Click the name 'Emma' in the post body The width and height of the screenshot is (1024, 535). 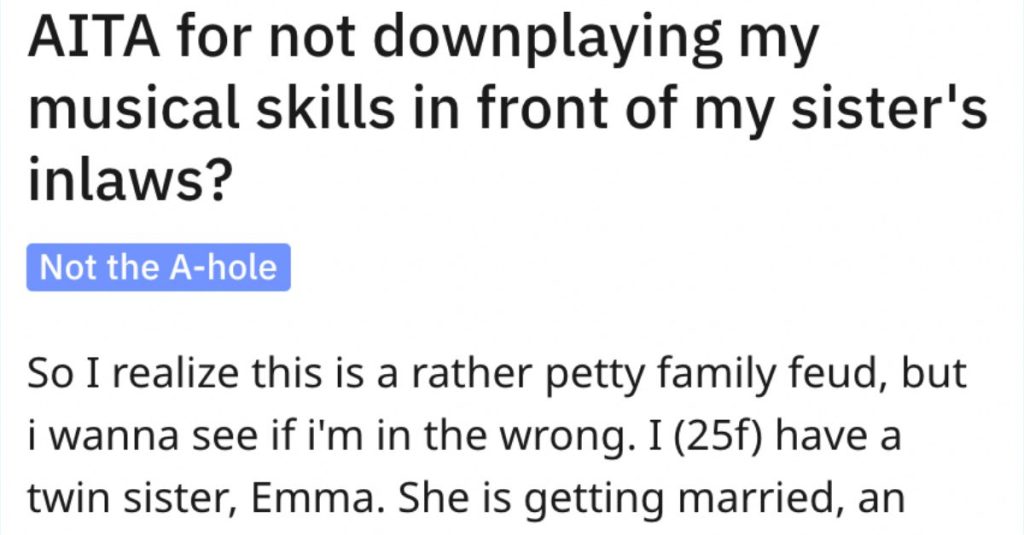[x=312, y=498]
